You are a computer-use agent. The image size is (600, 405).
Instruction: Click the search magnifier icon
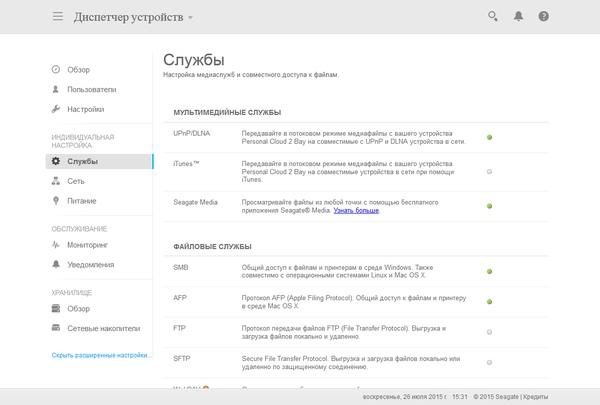tap(492, 16)
